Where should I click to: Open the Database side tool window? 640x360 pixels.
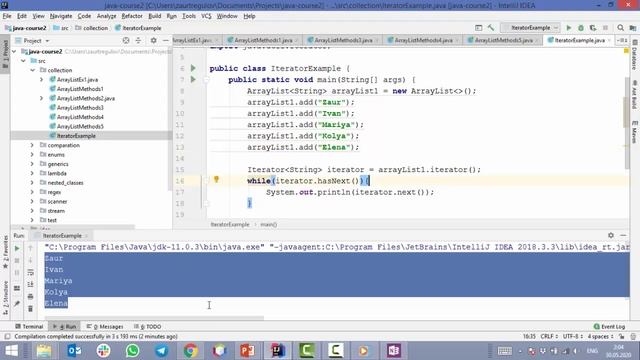click(x=635, y=55)
